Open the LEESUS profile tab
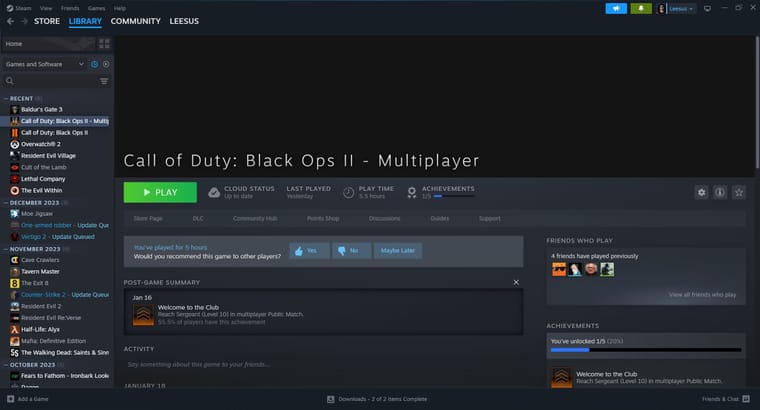 pyautogui.click(x=184, y=21)
